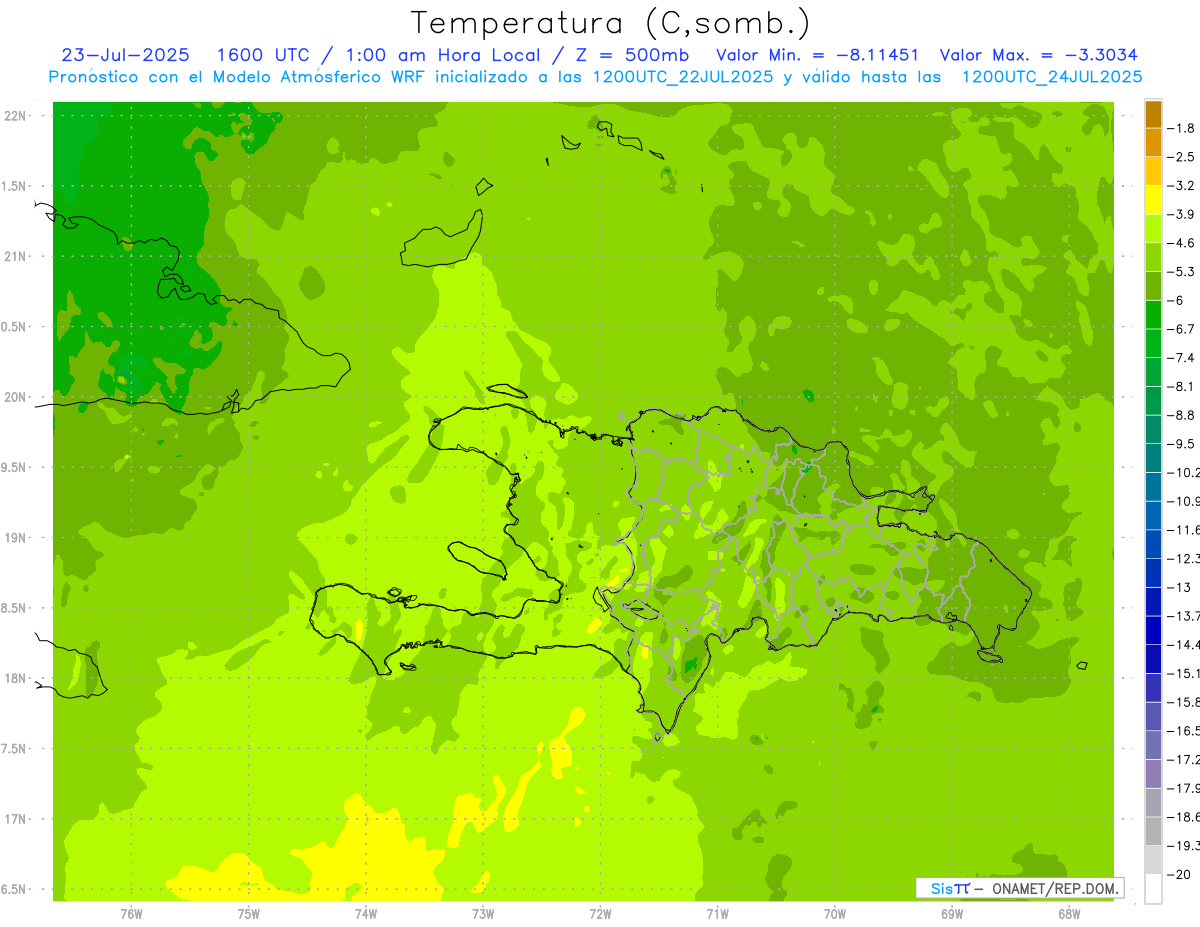Click the 'SisTT – ONAMET/REP.DOM.' credit box
The width and height of the screenshot is (1200, 927).
(1019, 888)
